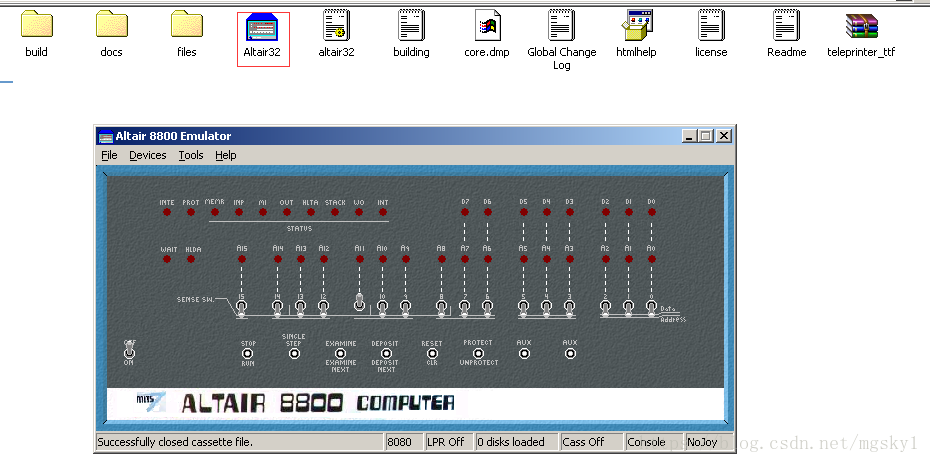Select the license file icon
The width and height of the screenshot is (930, 463).
711,27
